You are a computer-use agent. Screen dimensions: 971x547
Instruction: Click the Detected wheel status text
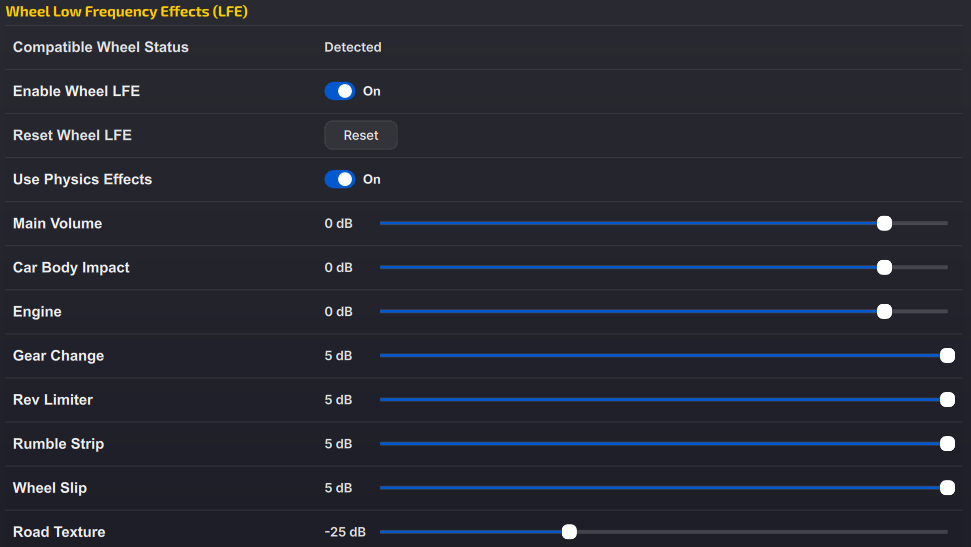353,47
